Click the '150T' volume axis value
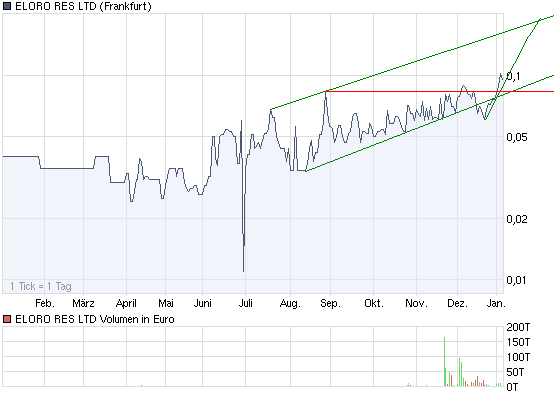Image resolution: width=554 pixels, height=405 pixels. (x=518, y=342)
